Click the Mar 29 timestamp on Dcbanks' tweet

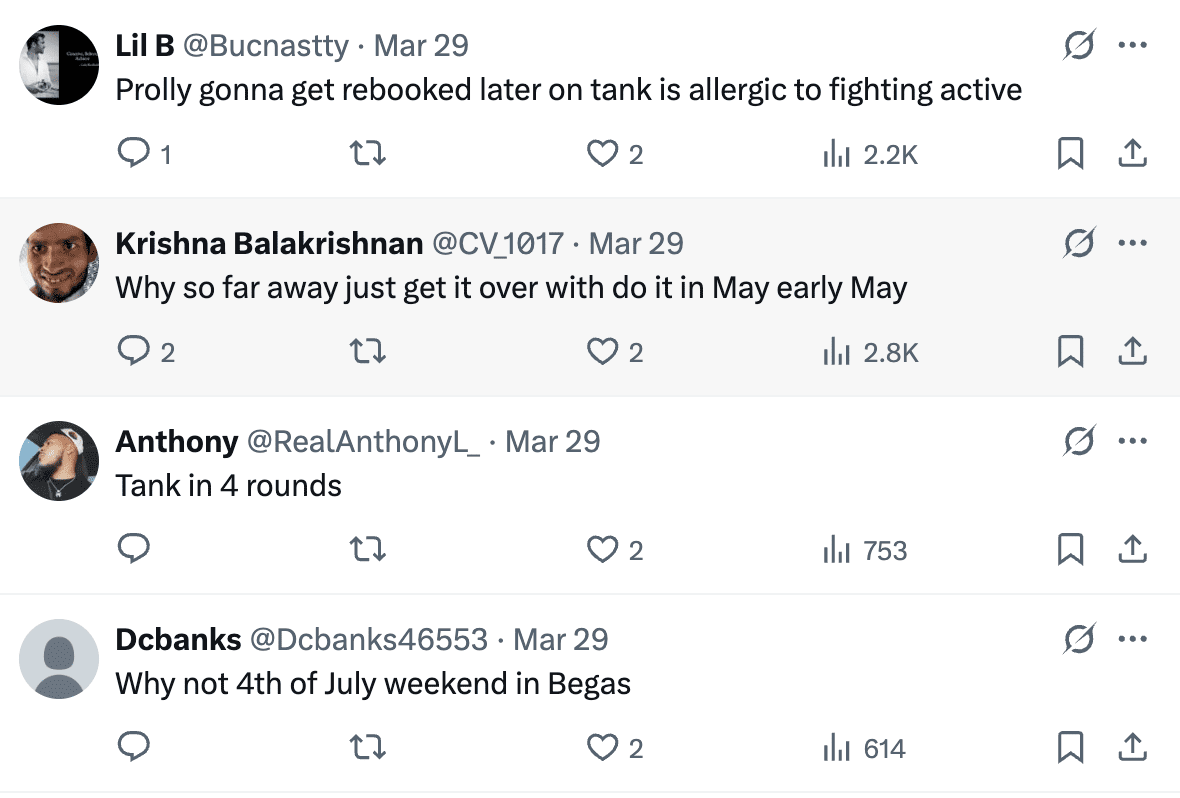pyautogui.click(x=563, y=638)
